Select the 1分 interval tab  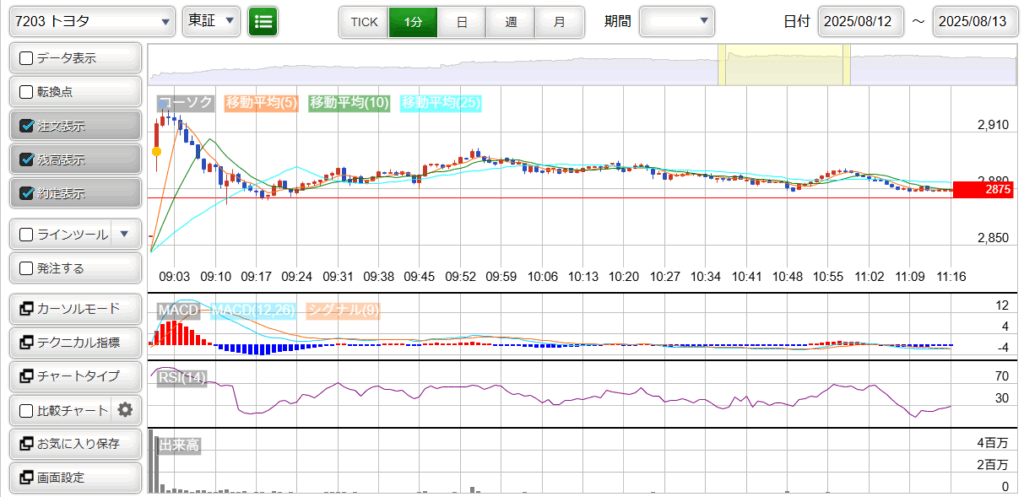pos(413,22)
